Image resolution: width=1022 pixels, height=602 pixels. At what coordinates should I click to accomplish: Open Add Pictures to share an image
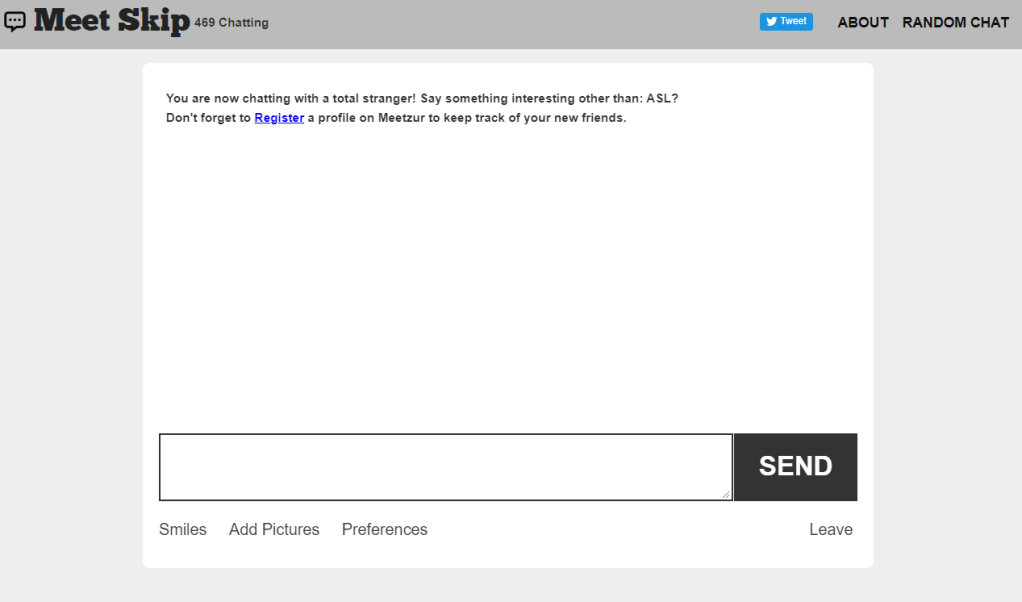tap(274, 529)
